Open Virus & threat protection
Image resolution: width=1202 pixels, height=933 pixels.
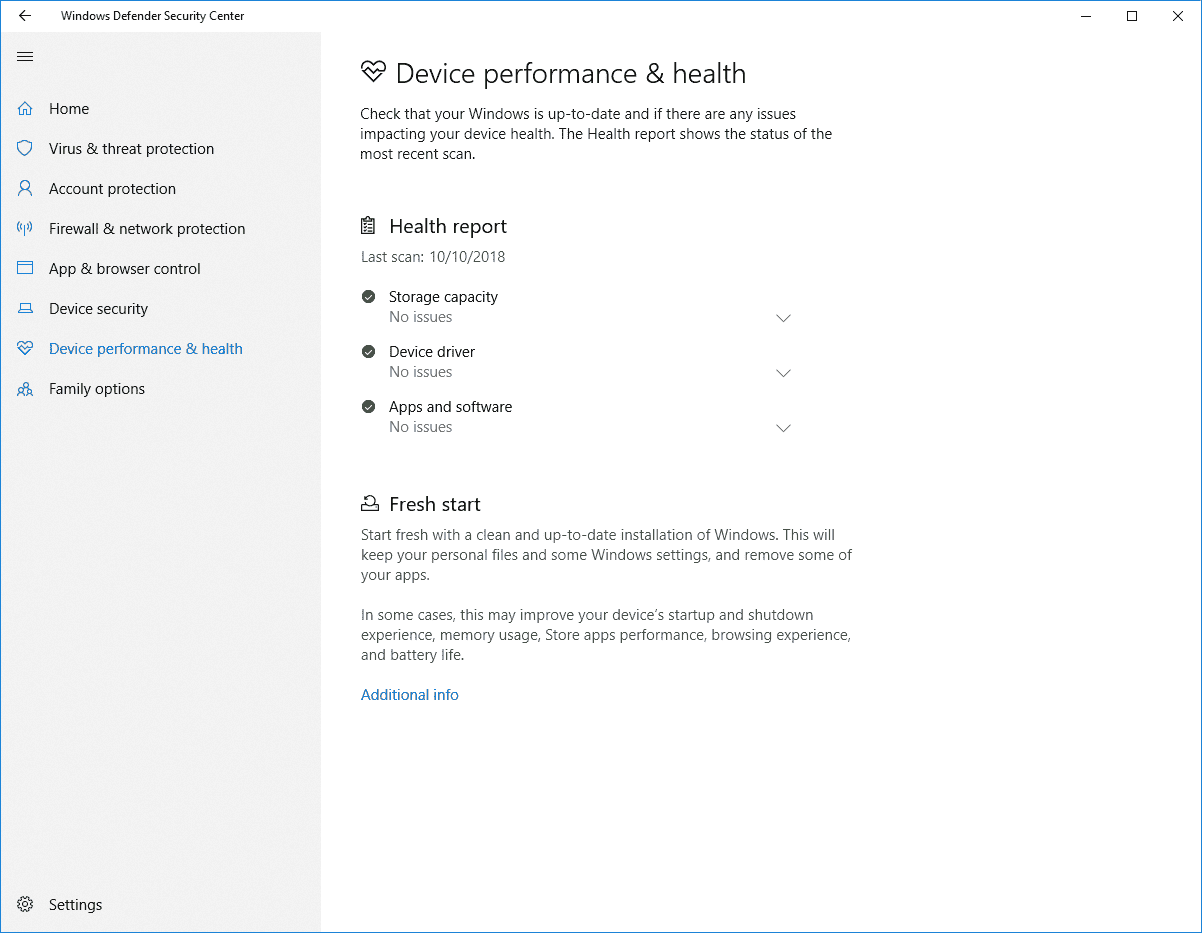tap(131, 149)
